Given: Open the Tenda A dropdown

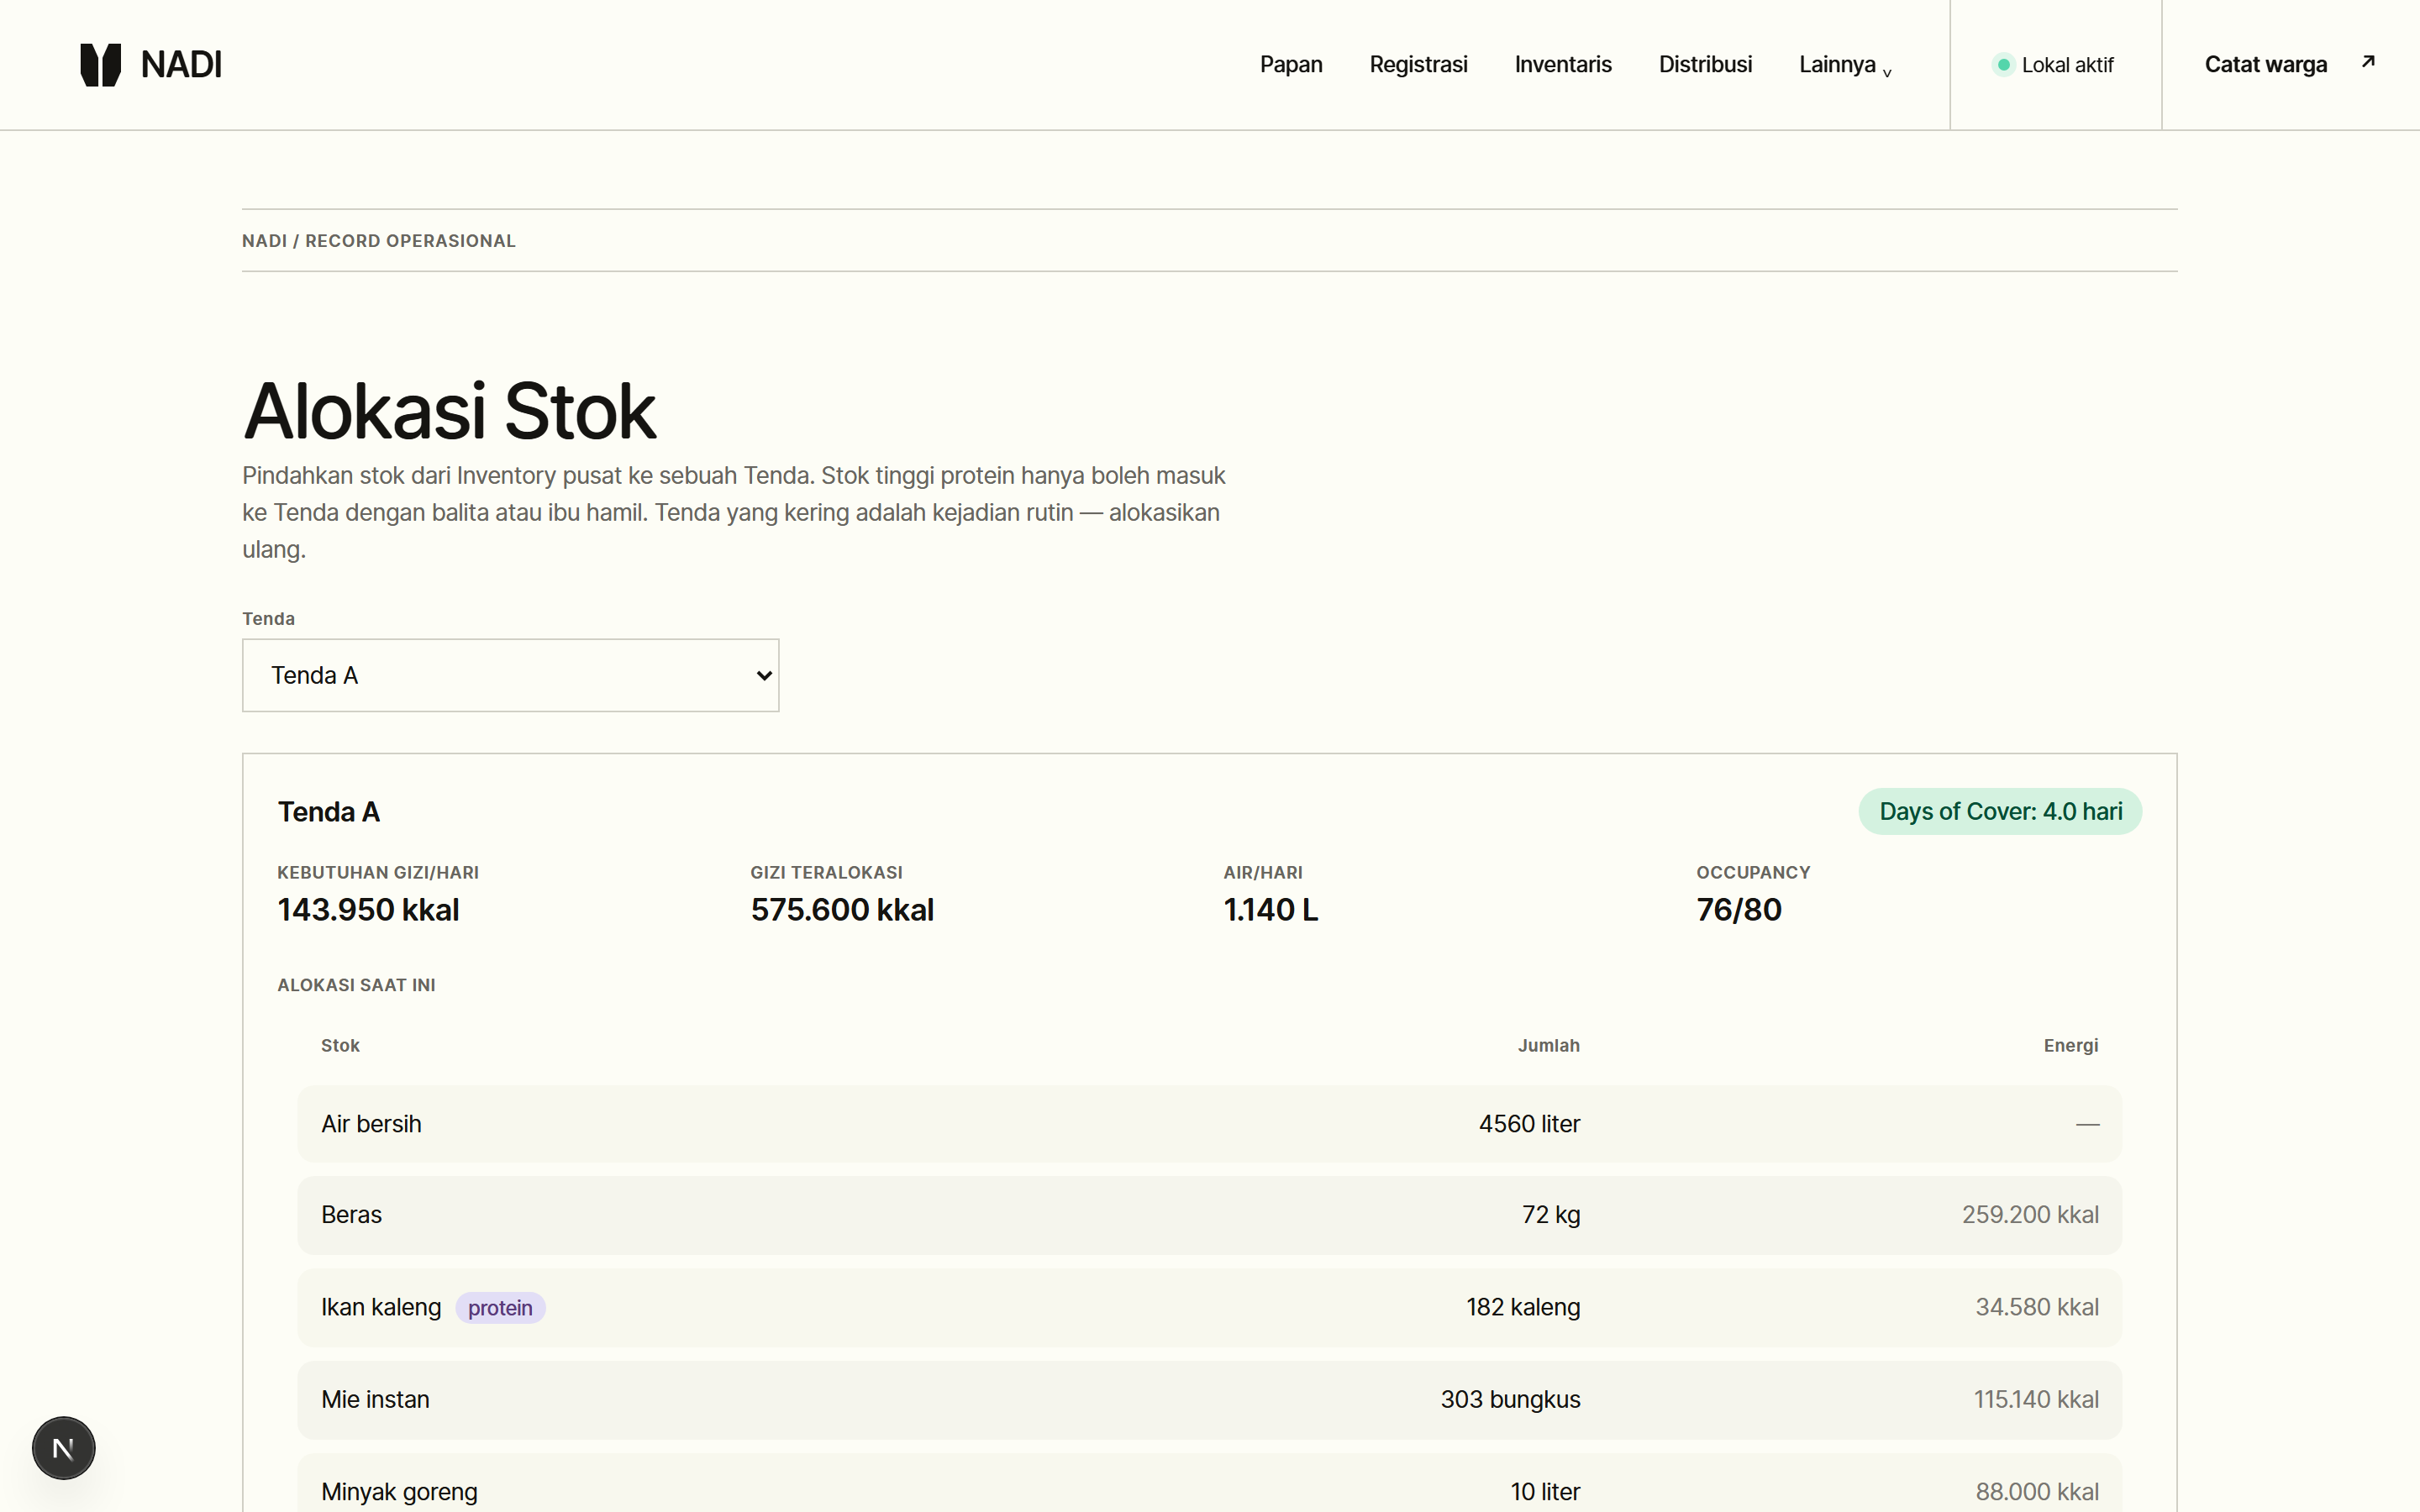Looking at the screenshot, I should click(510, 675).
